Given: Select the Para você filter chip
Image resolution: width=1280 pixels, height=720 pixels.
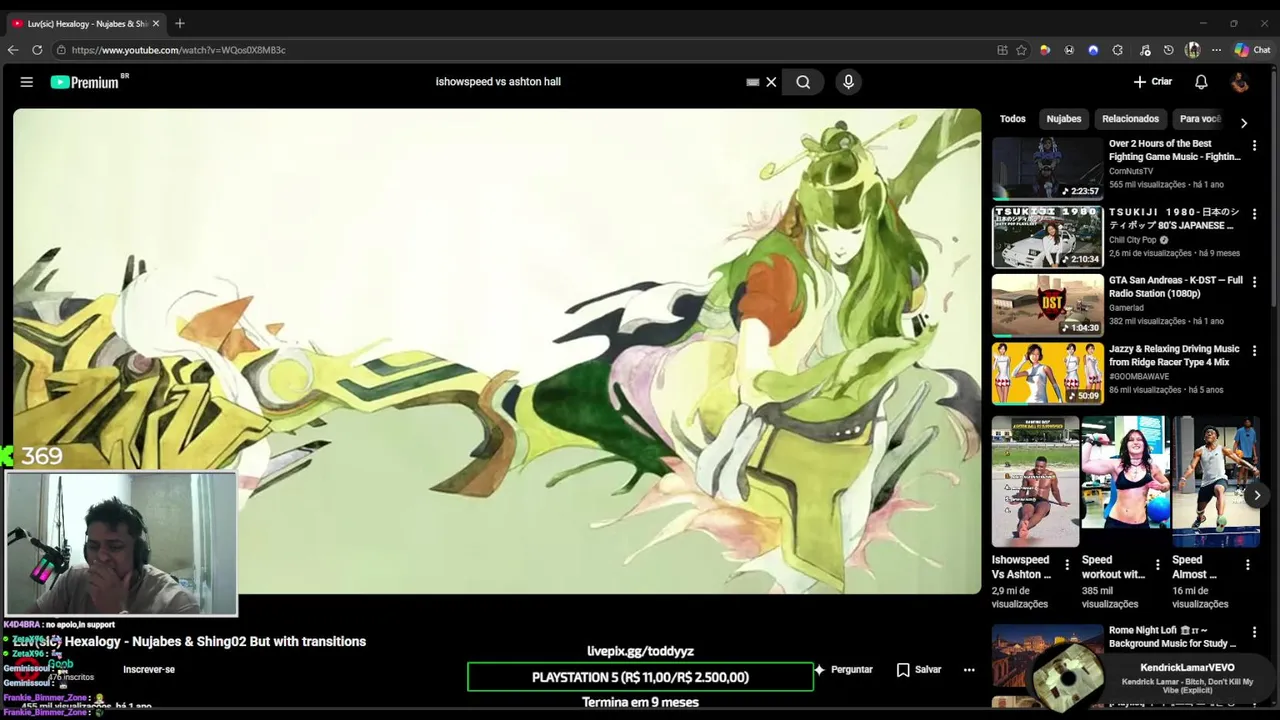Looking at the screenshot, I should pyautogui.click(x=1200, y=119).
